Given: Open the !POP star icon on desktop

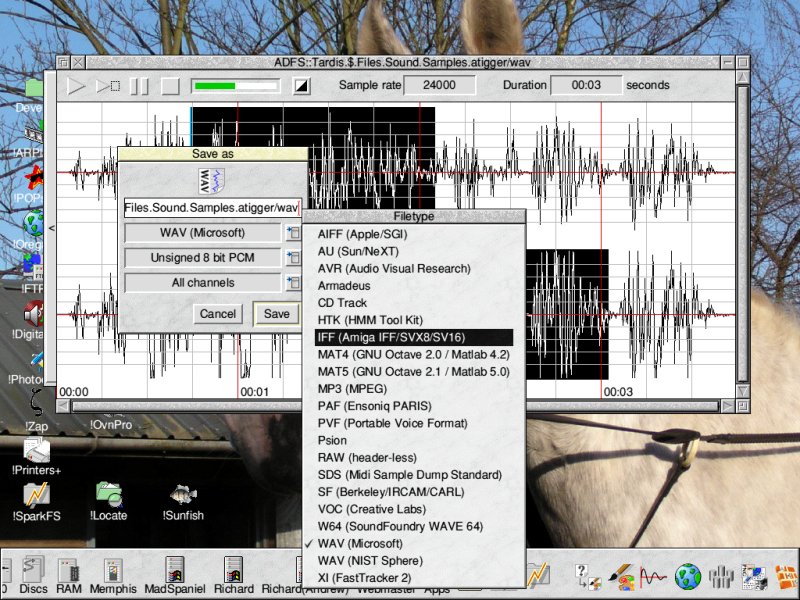Looking at the screenshot, I should click(x=33, y=184).
